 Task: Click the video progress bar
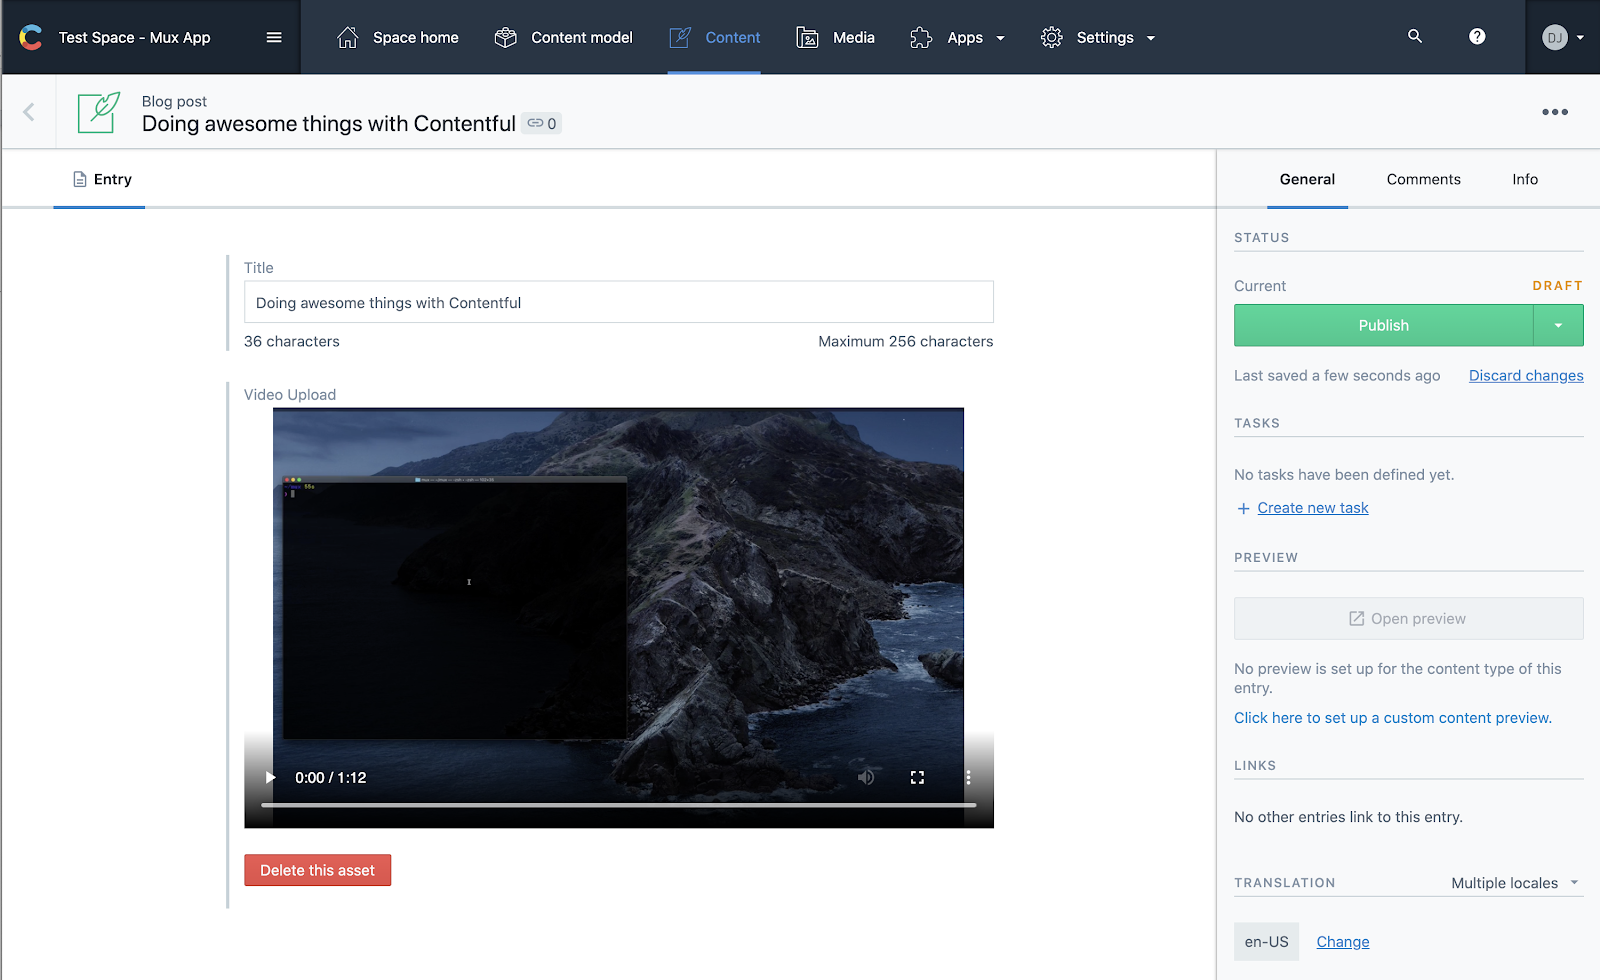pyautogui.click(x=619, y=804)
